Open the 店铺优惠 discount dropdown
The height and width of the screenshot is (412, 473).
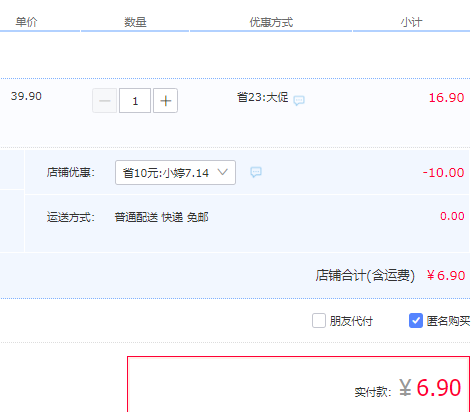[175, 173]
